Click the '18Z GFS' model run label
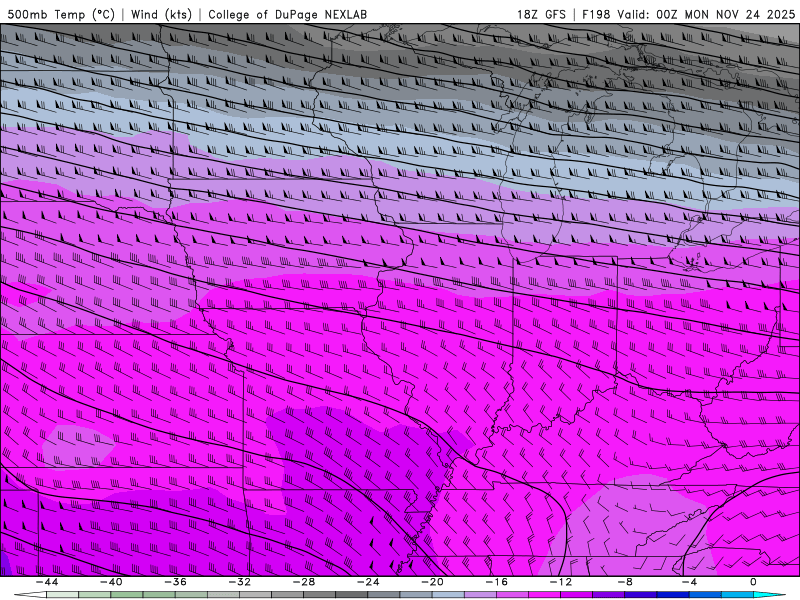 coord(541,14)
